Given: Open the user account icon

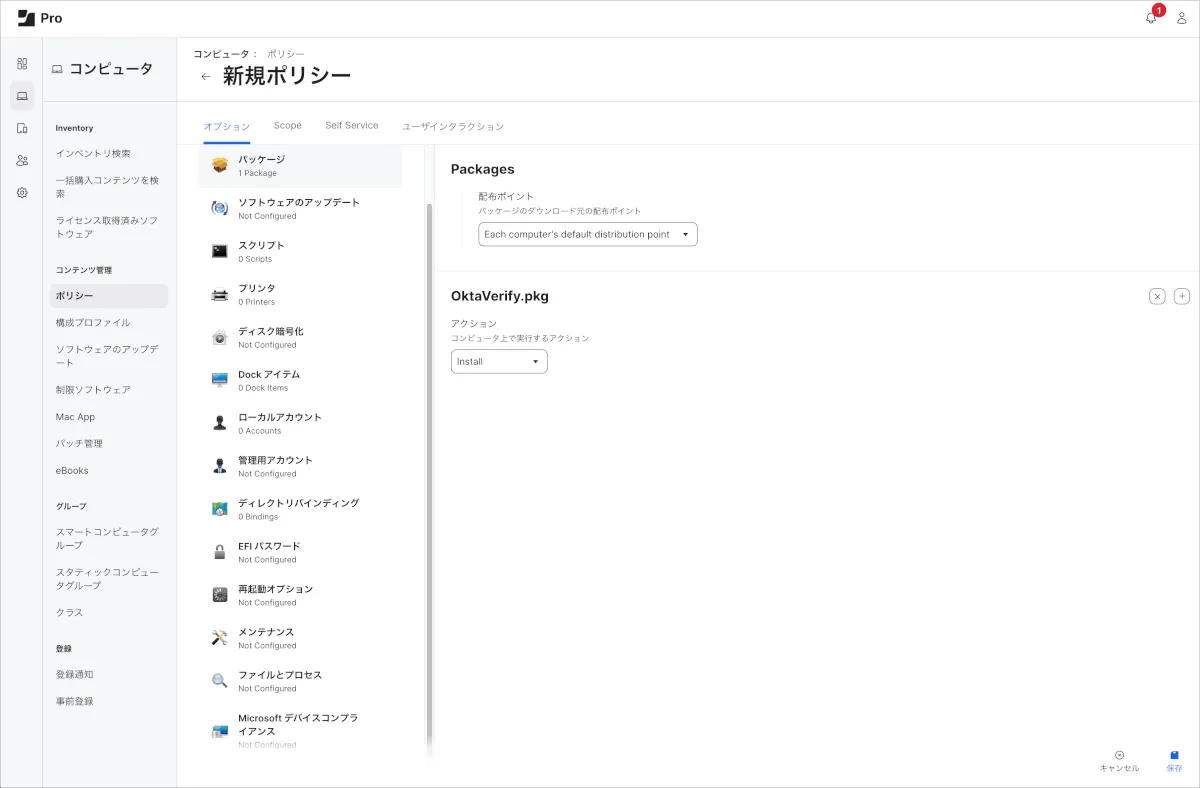Looking at the screenshot, I should click(x=1181, y=18).
